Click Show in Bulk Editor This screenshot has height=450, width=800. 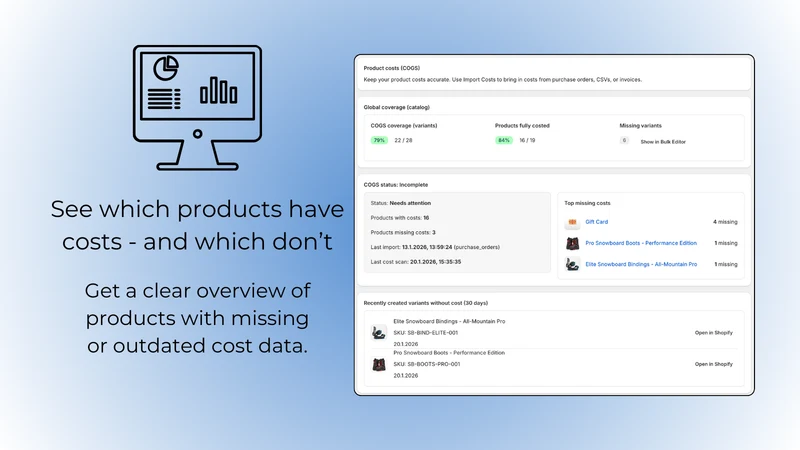click(x=663, y=142)
